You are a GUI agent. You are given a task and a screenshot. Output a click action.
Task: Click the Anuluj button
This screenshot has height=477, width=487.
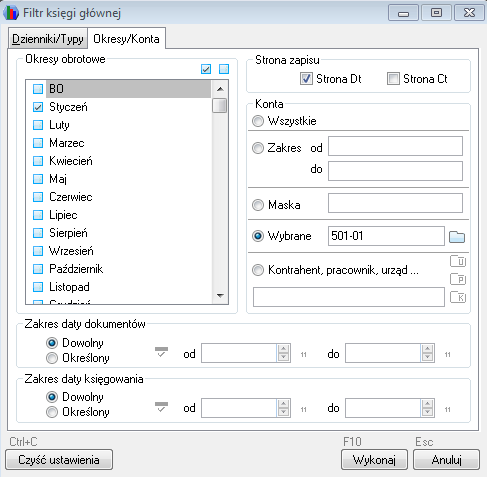pyautogui.click(x=446, y=460)
